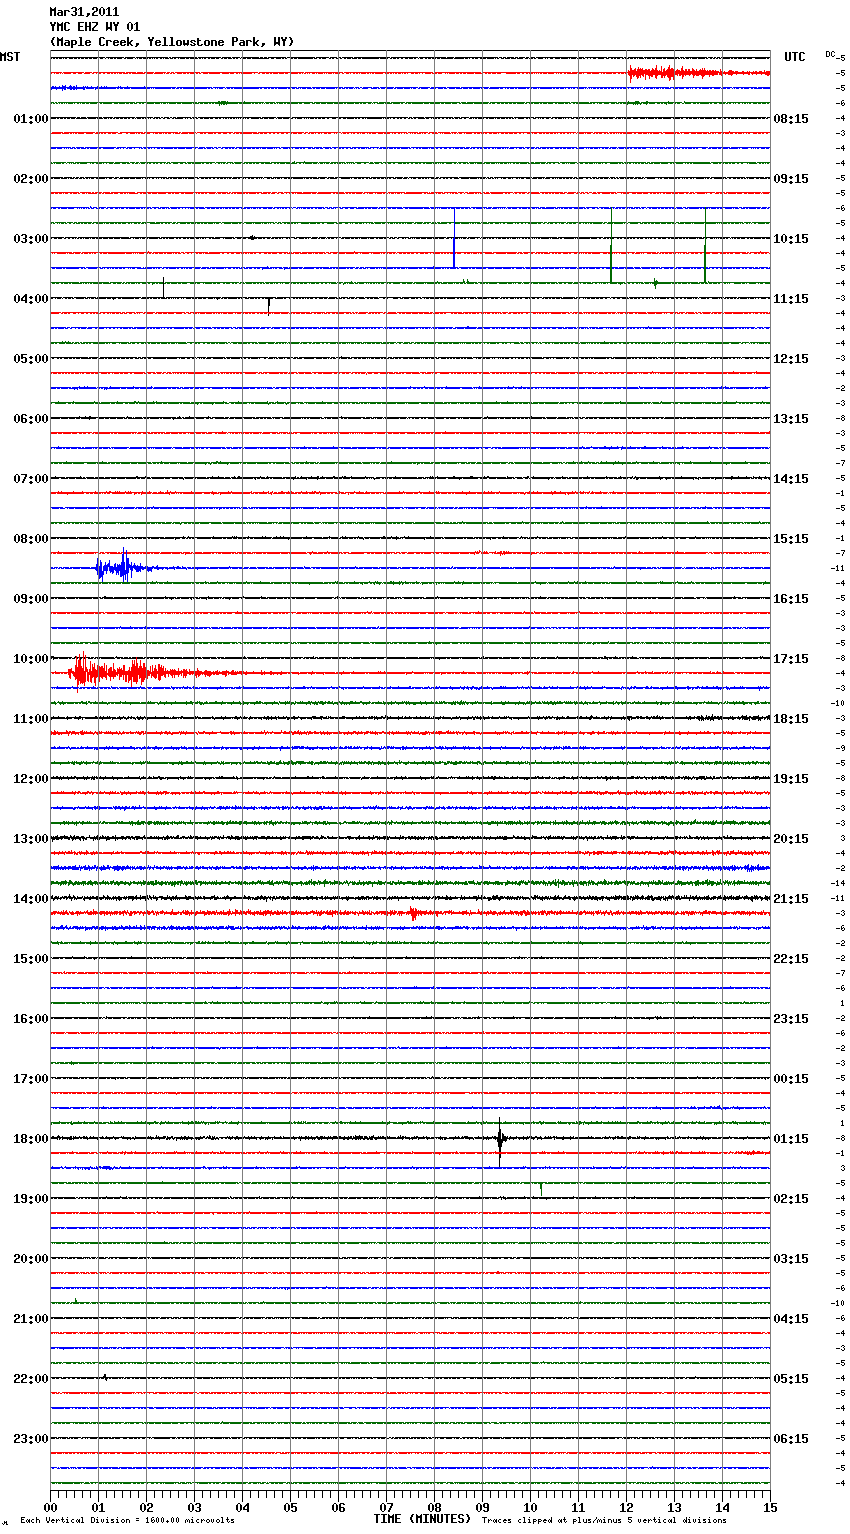Click the 08:00 MST time label
The image size is (850, 1534).
[x=31, y=539]
